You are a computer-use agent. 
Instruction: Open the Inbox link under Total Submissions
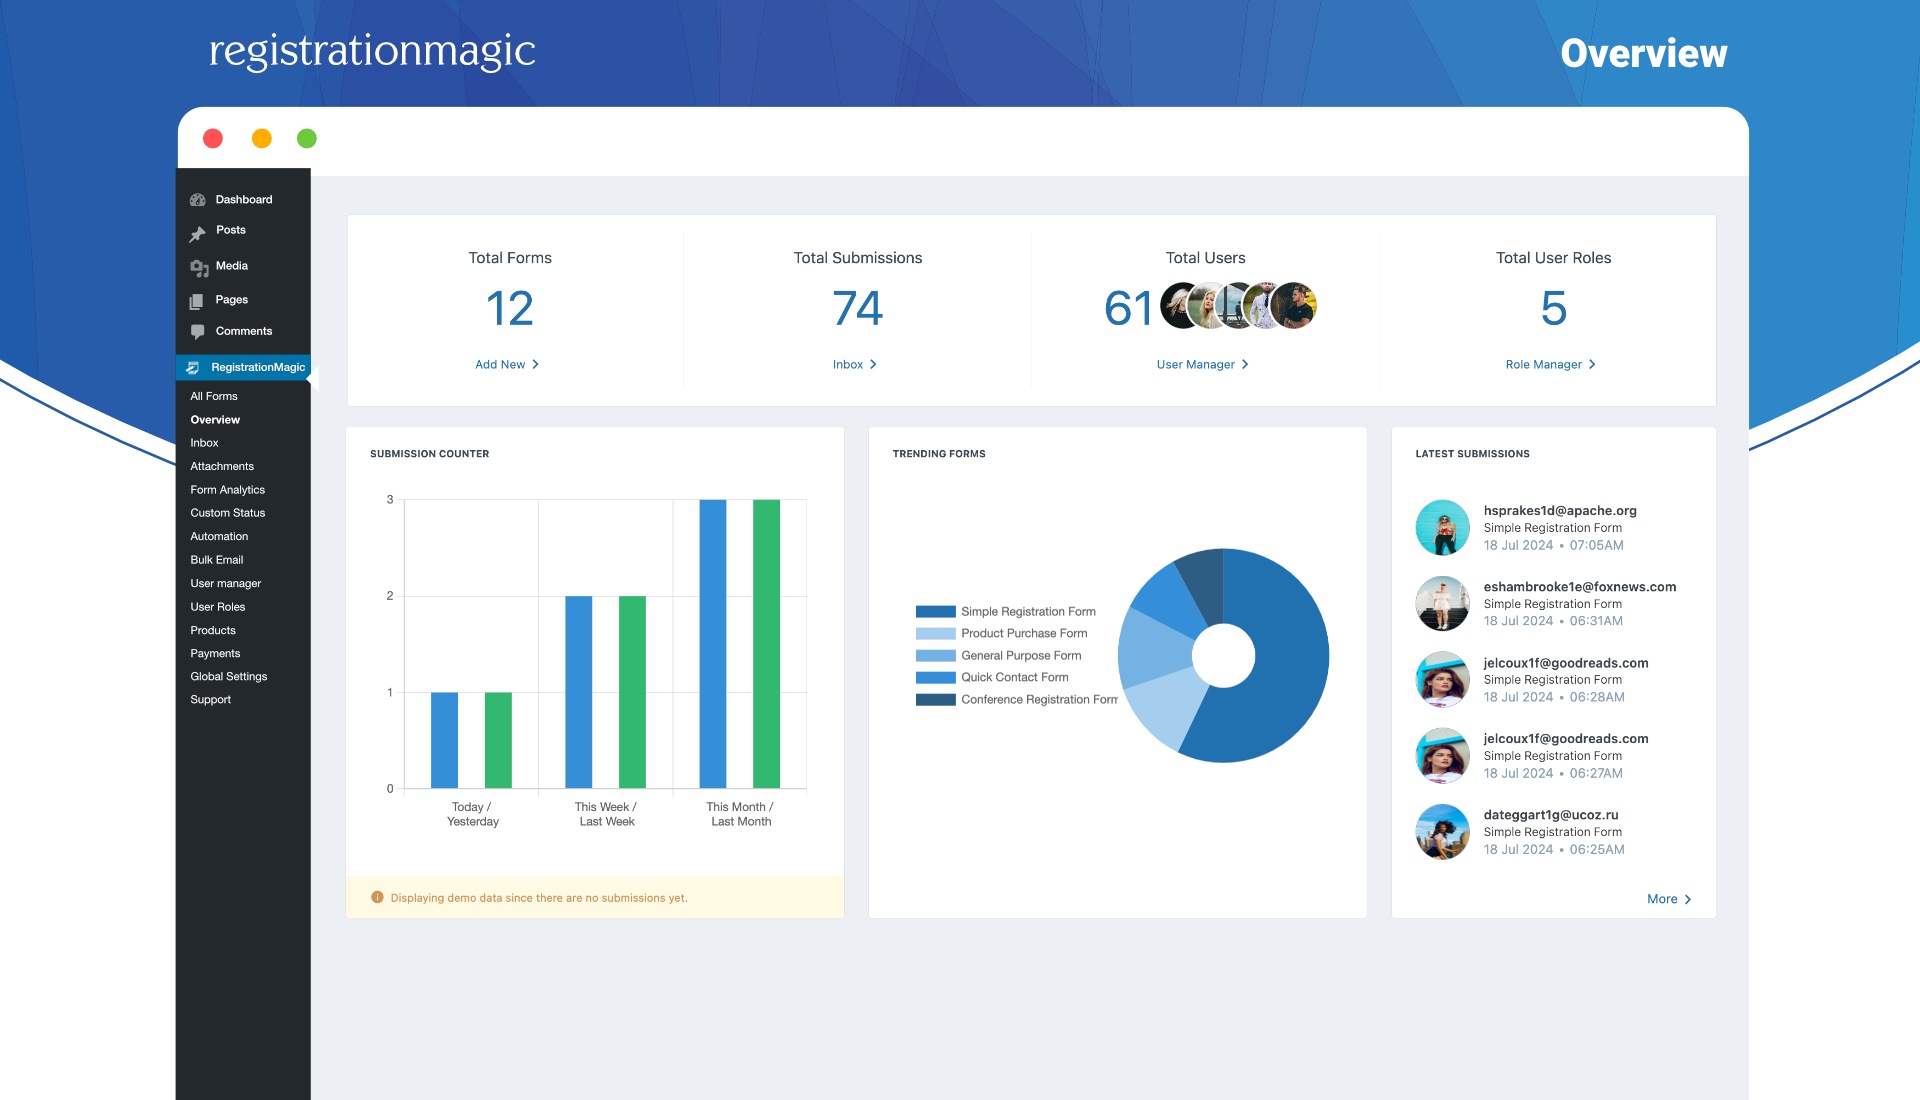pyautogui.click(x=847, y=365)
